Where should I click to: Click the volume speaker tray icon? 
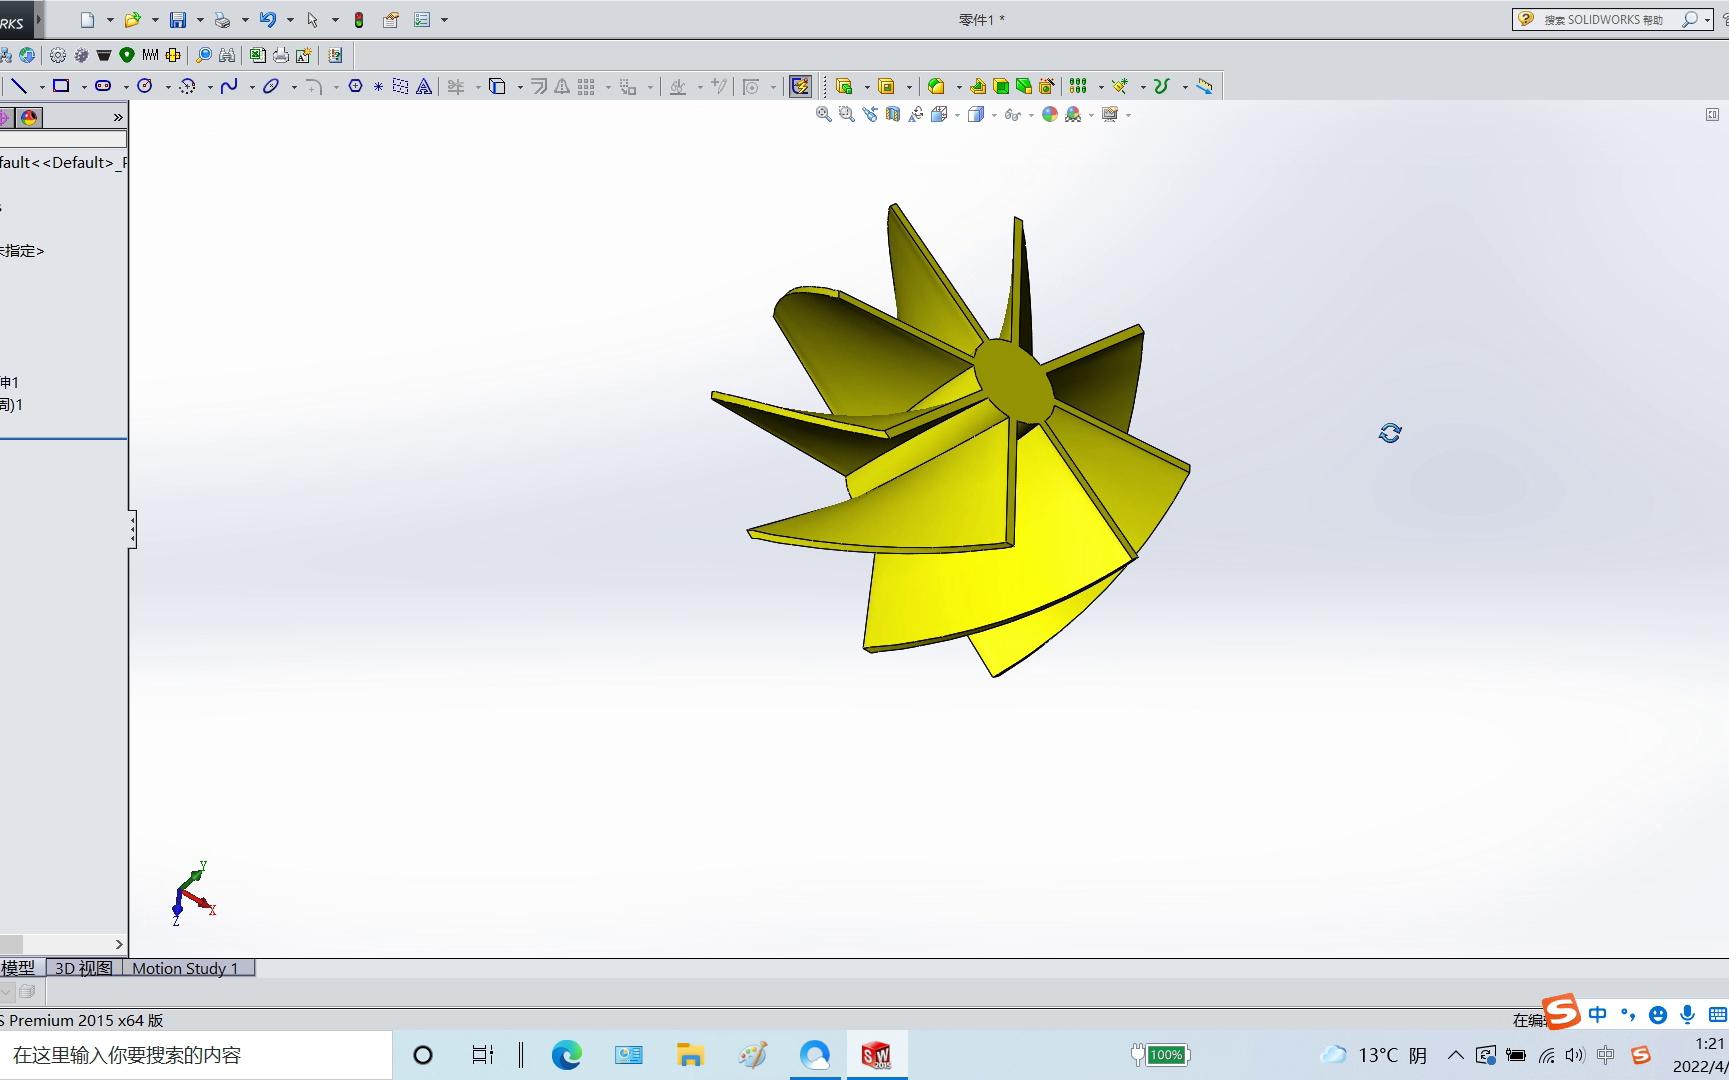coord(1575,1055)
